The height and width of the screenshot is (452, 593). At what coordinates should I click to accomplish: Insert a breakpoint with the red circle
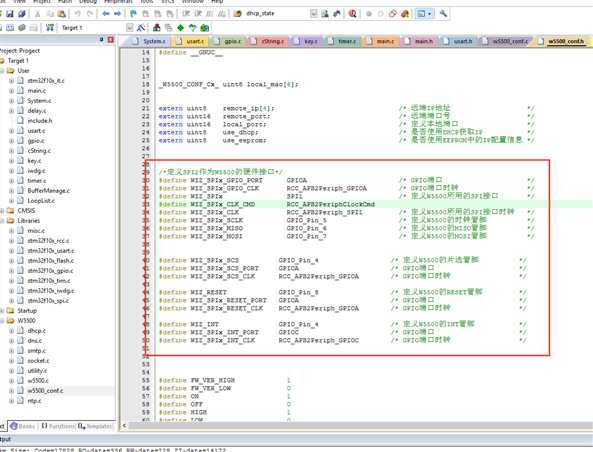point(369,14)
